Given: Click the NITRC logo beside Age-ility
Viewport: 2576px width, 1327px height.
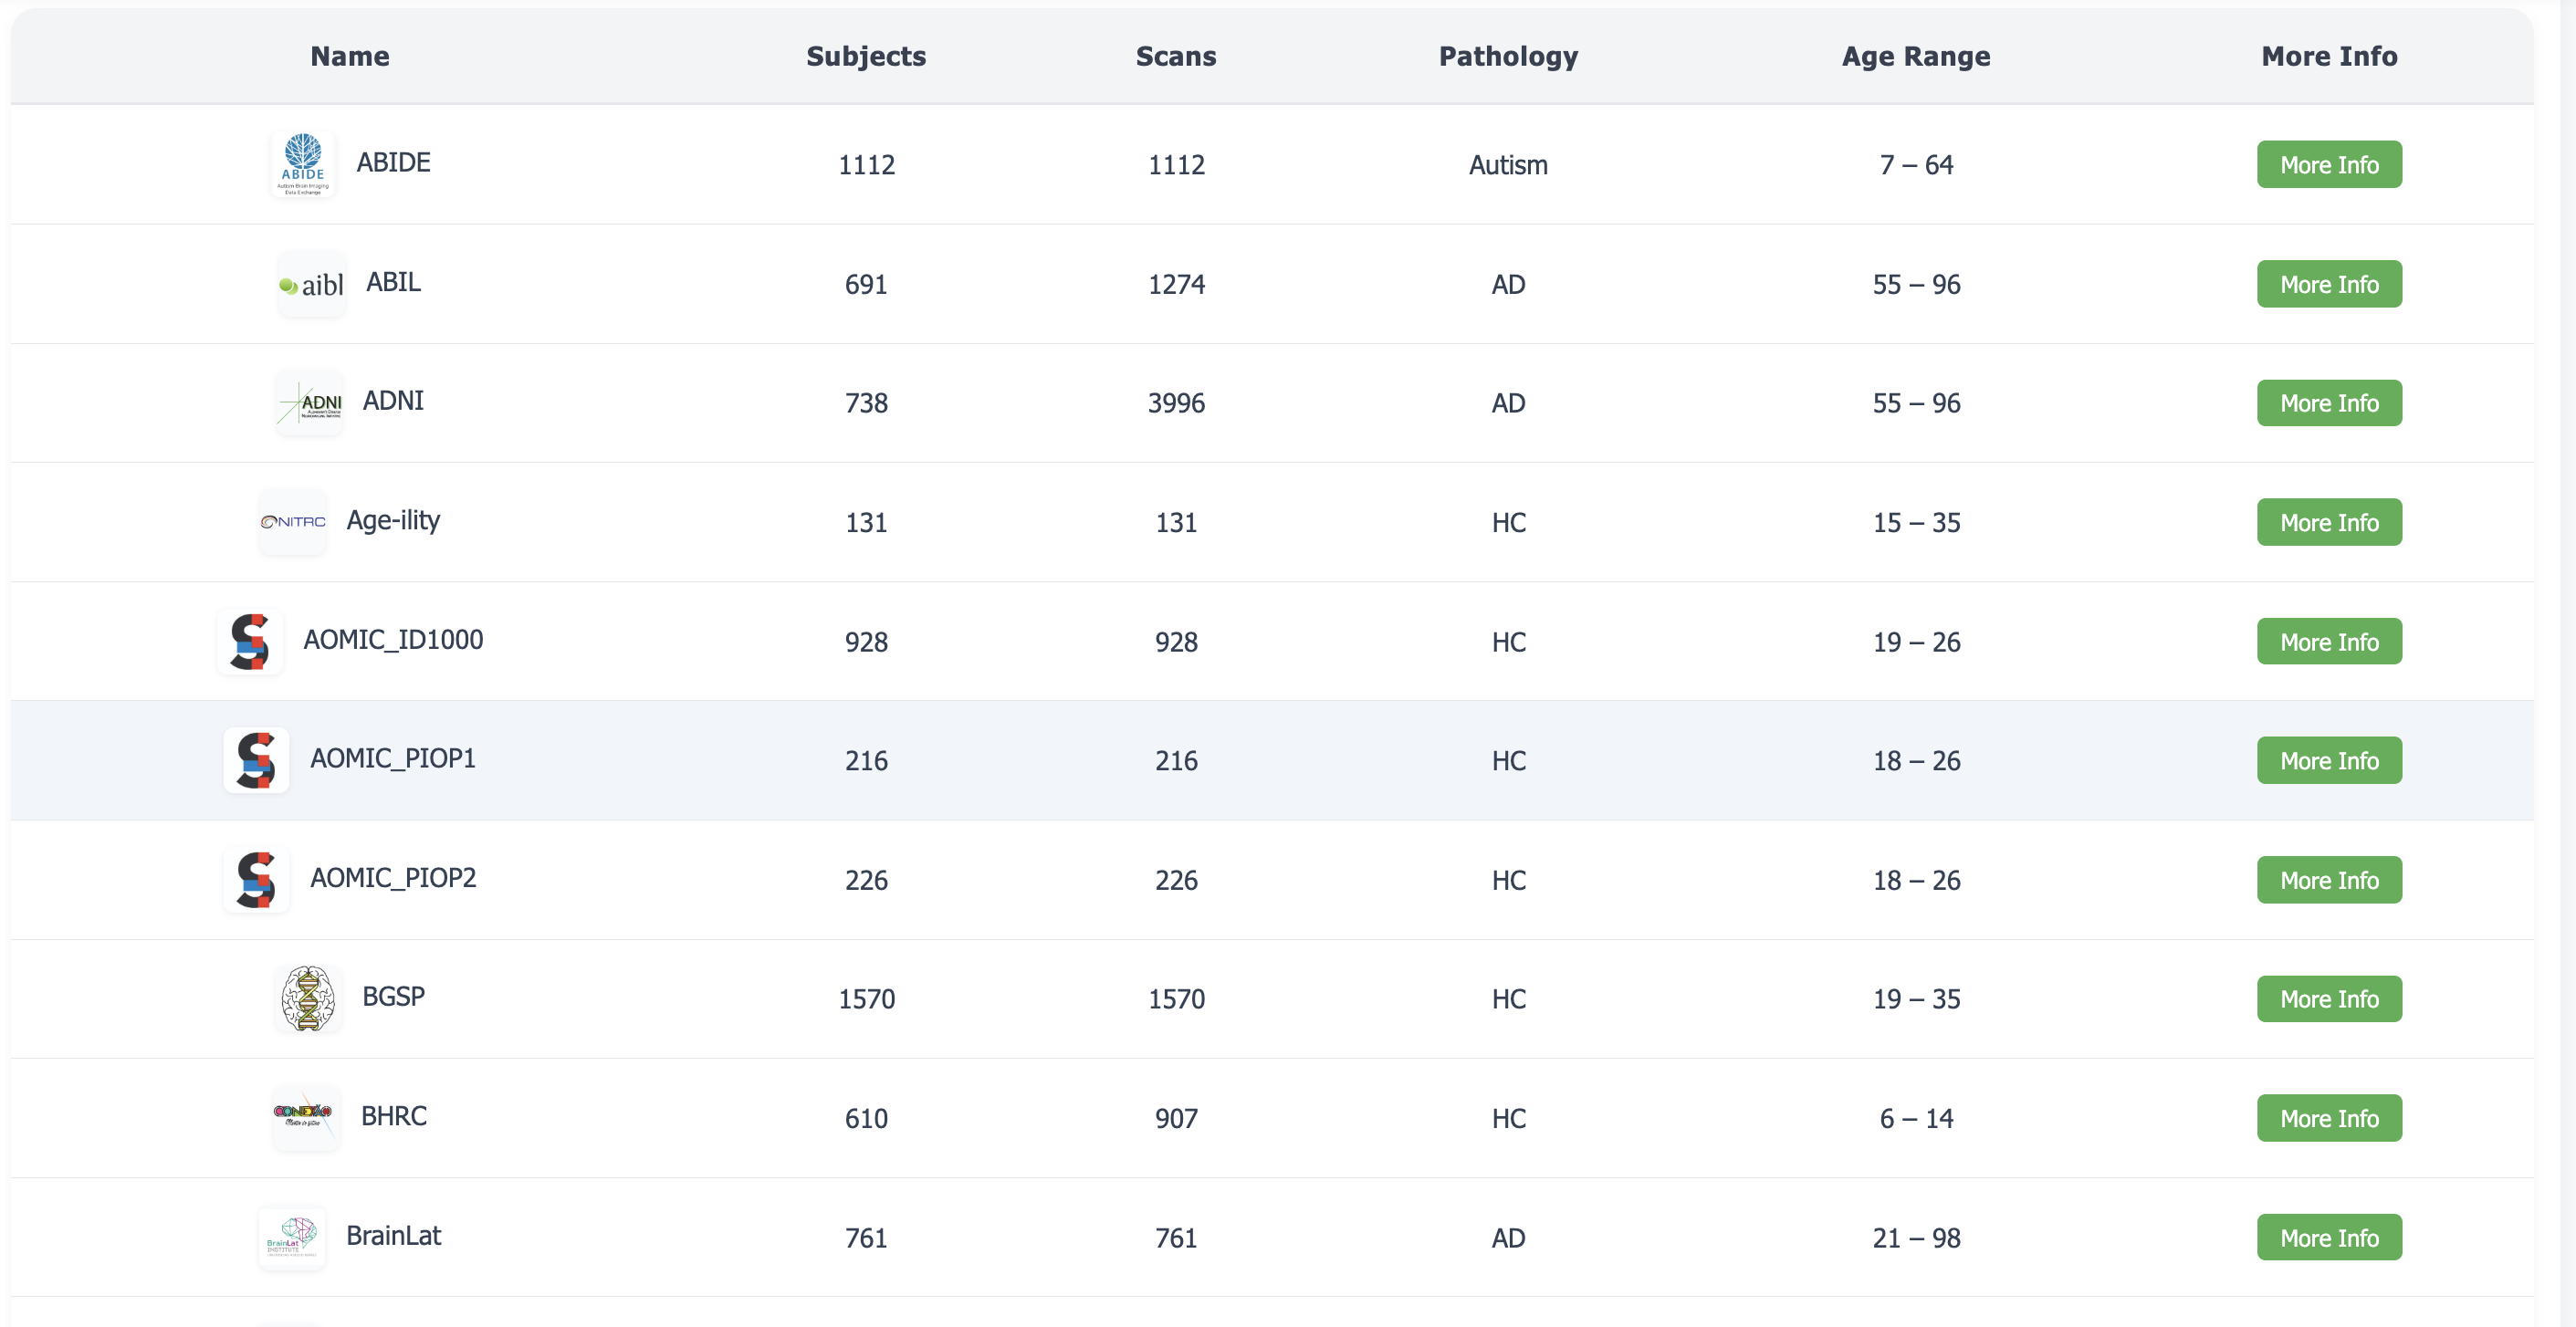Looking at the screenshot, I should coord(293,522).
